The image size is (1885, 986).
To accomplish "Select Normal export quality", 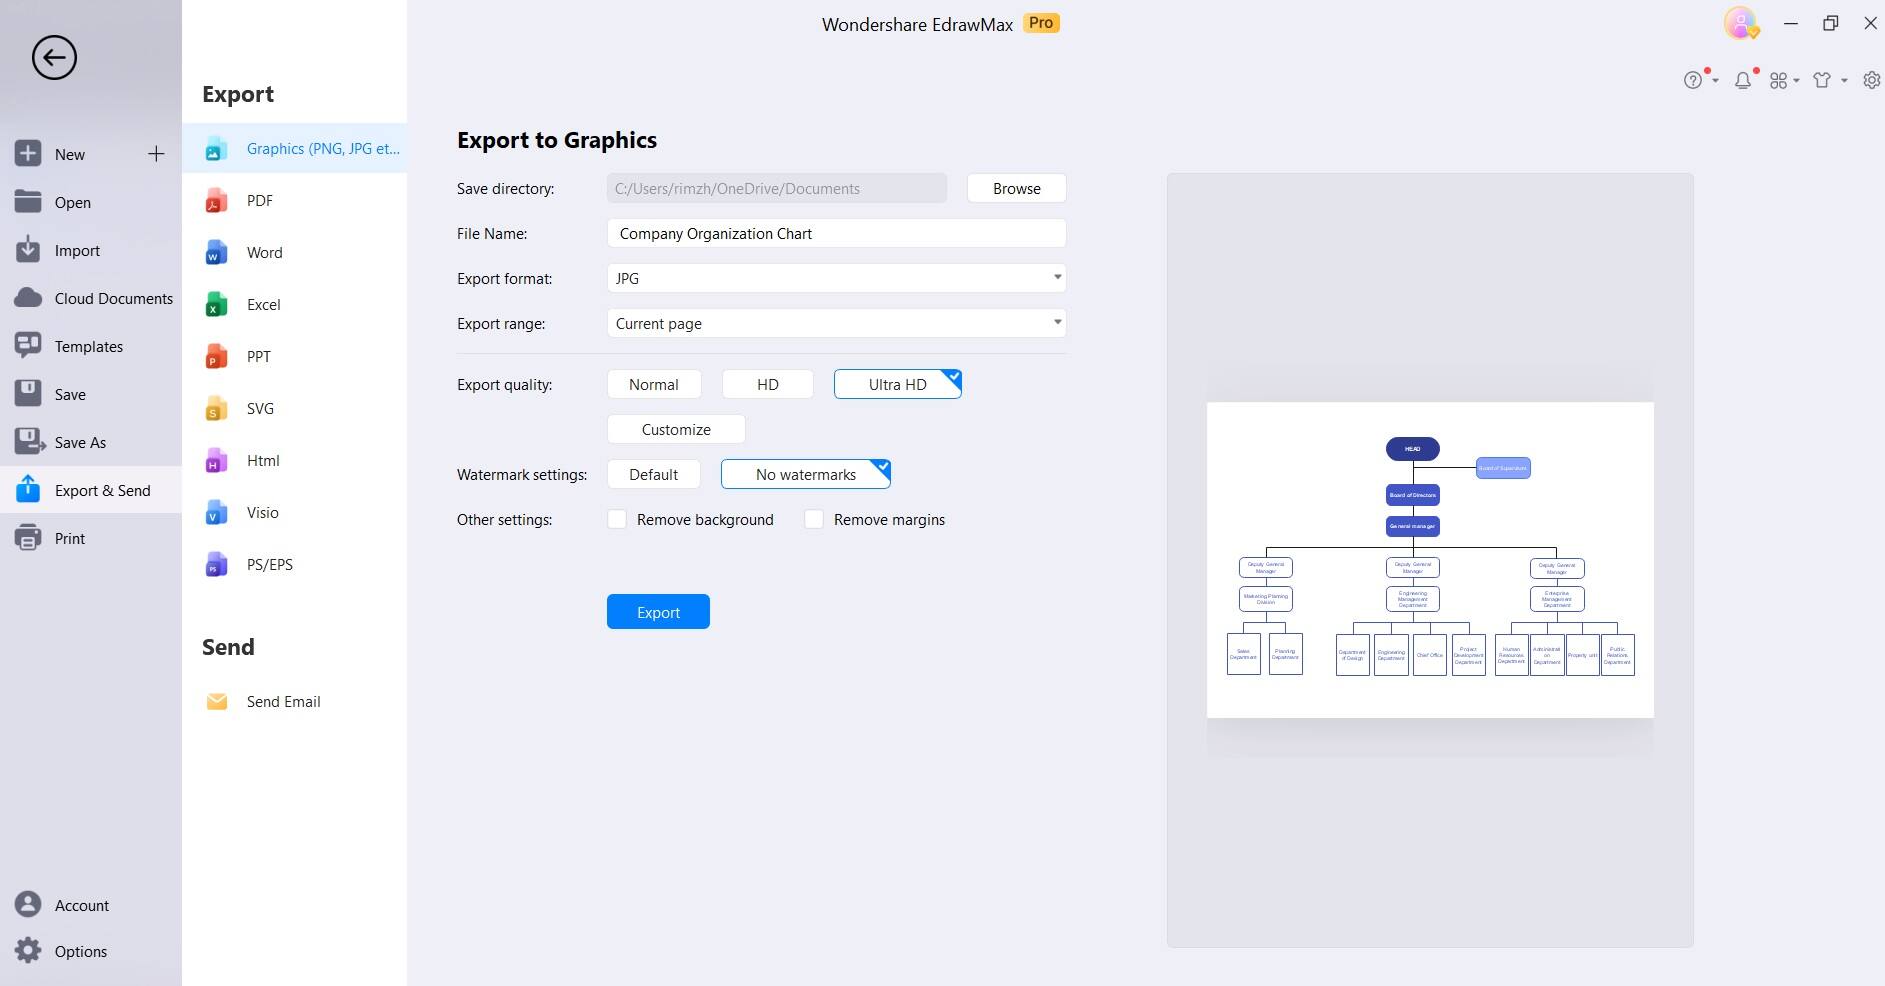I will tap(654, 384).
